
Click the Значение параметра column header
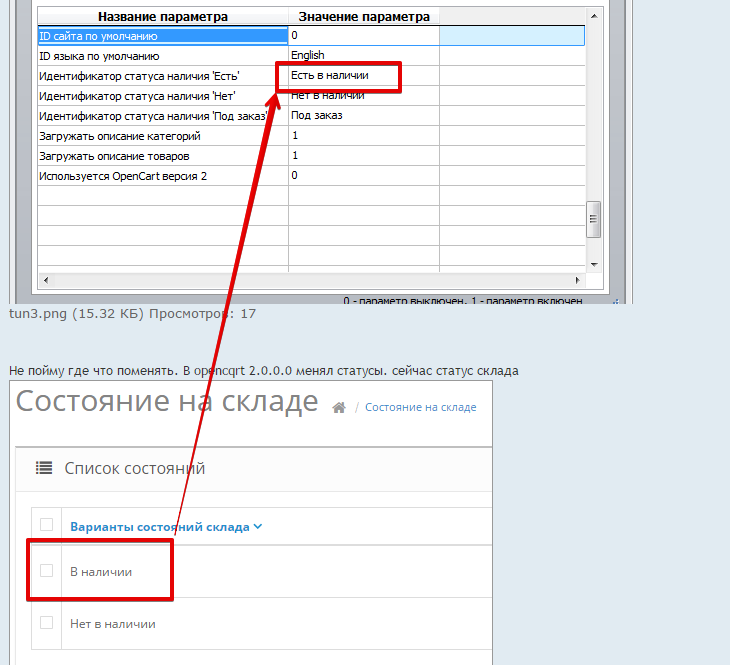tap(364, 17)
